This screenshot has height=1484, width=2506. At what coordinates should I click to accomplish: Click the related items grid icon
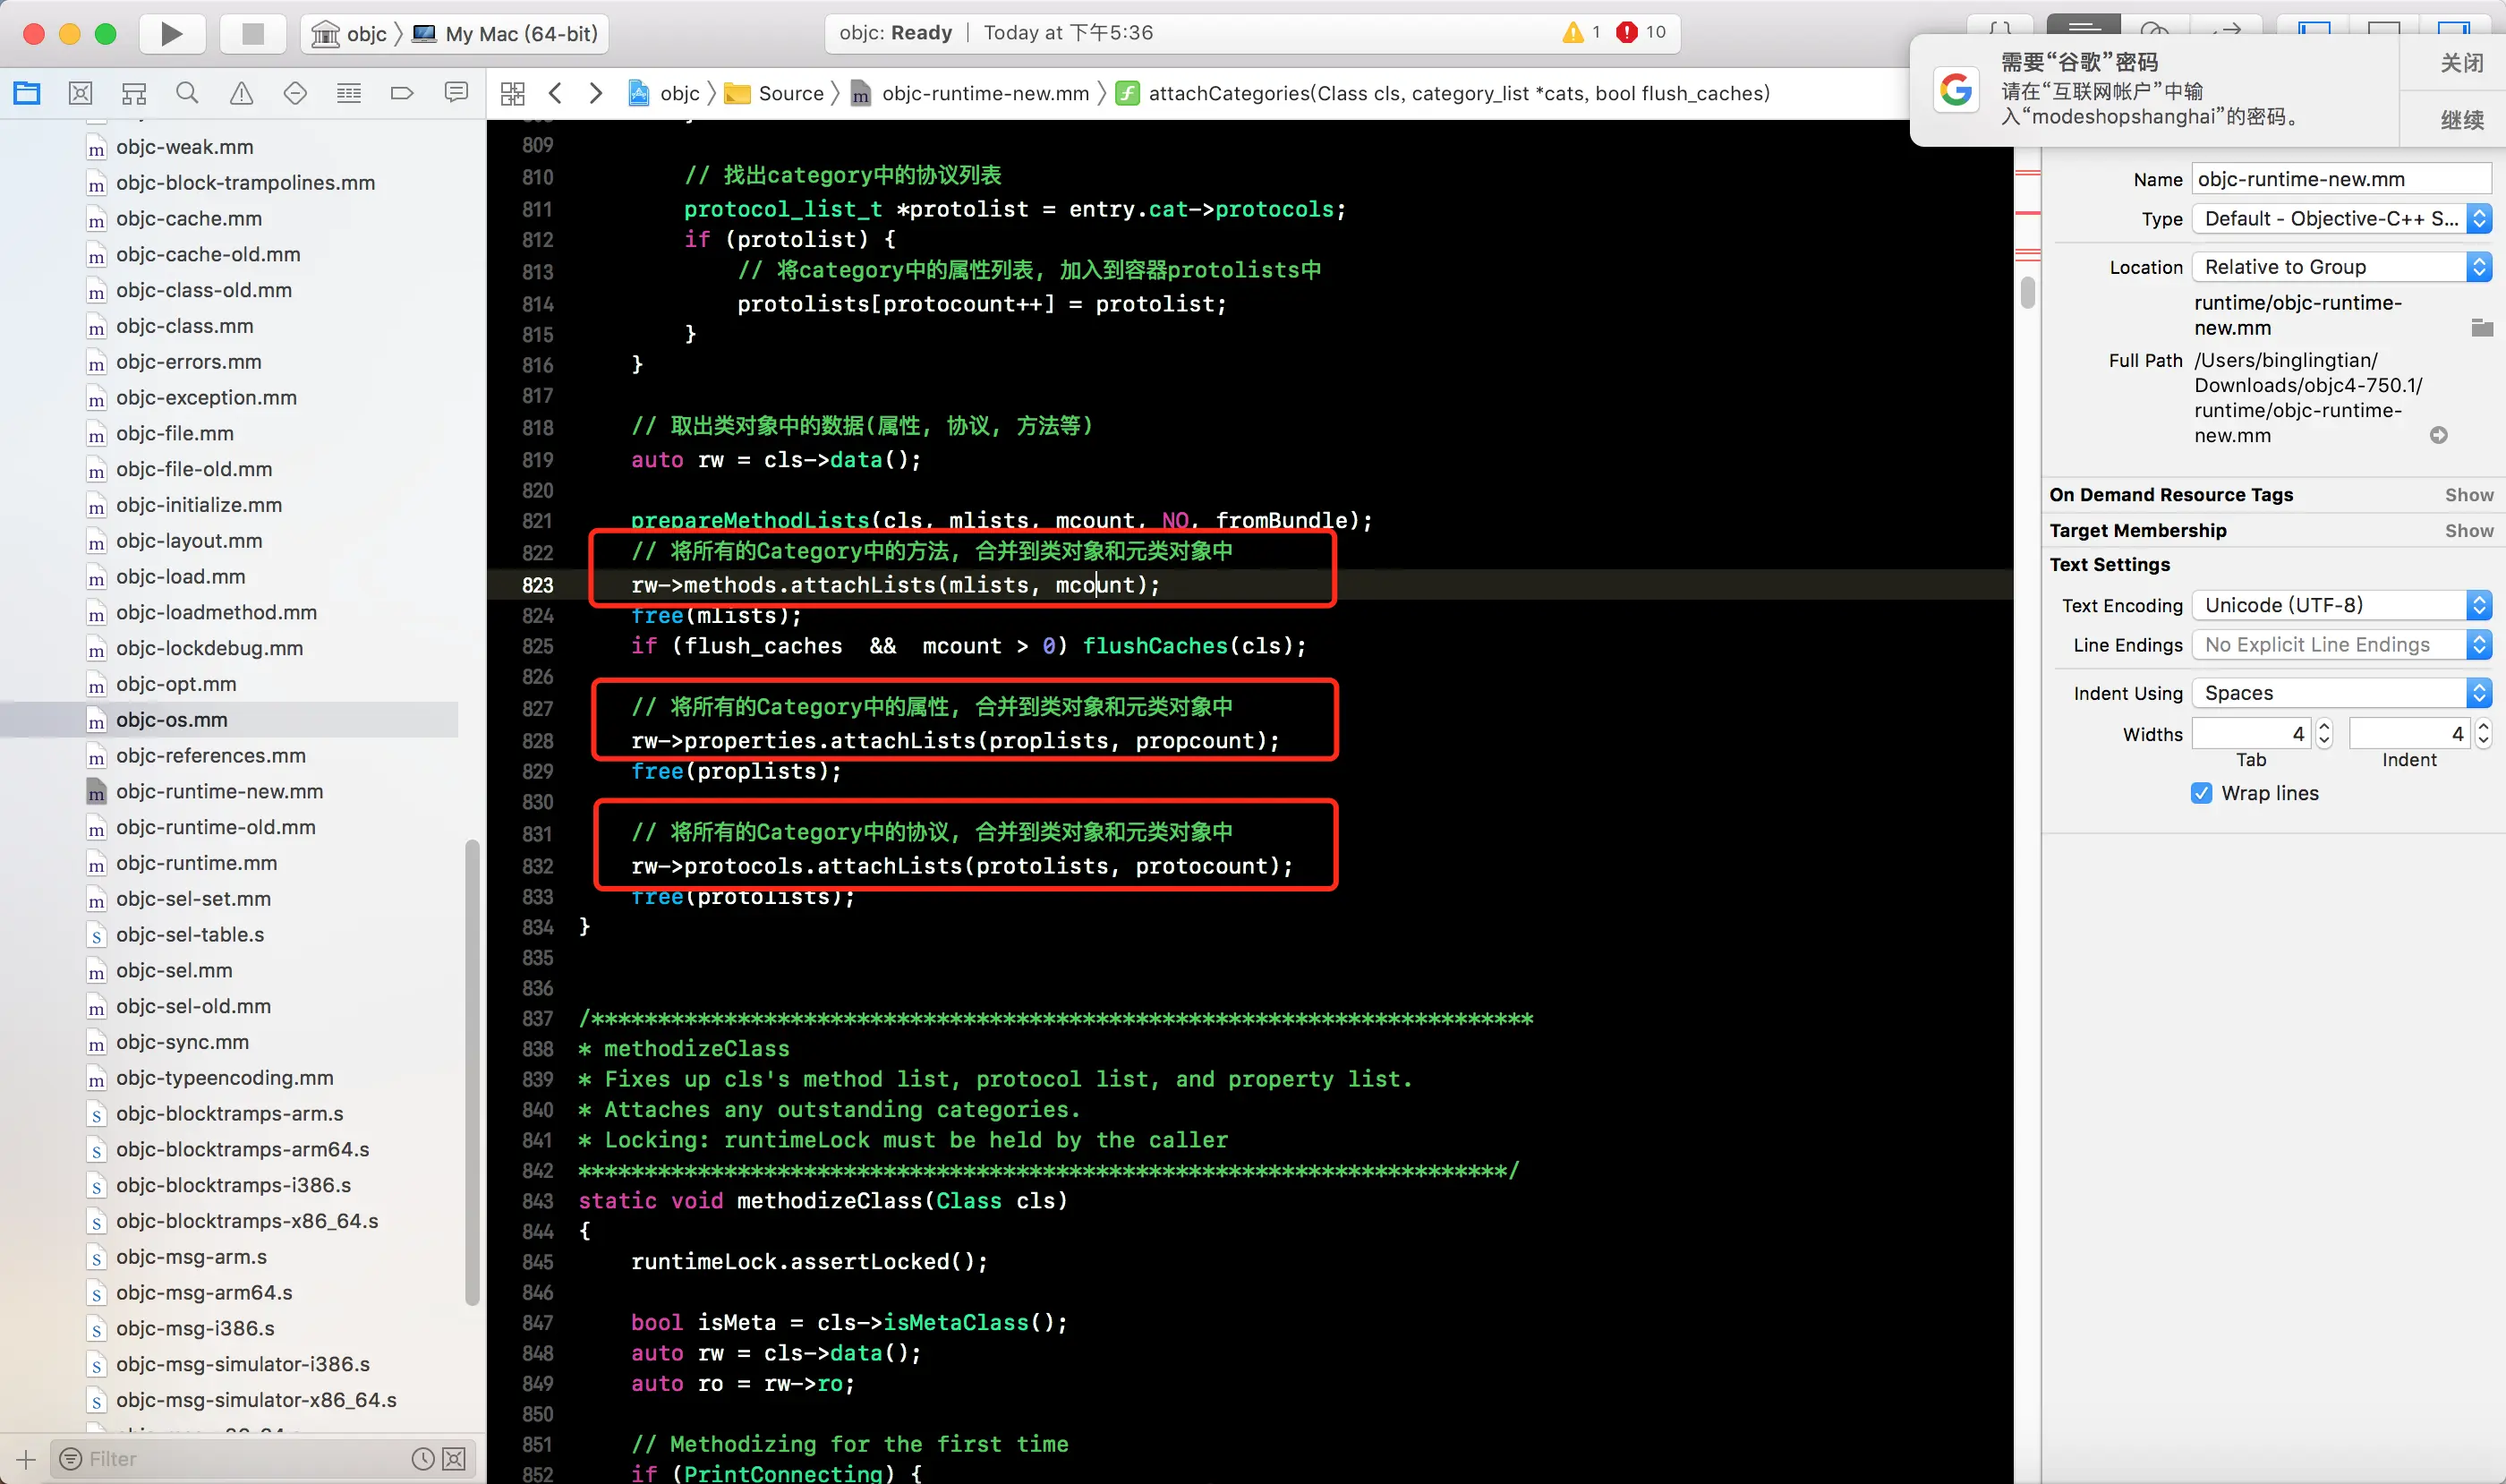pyautogui.click(x=513, y=93)
